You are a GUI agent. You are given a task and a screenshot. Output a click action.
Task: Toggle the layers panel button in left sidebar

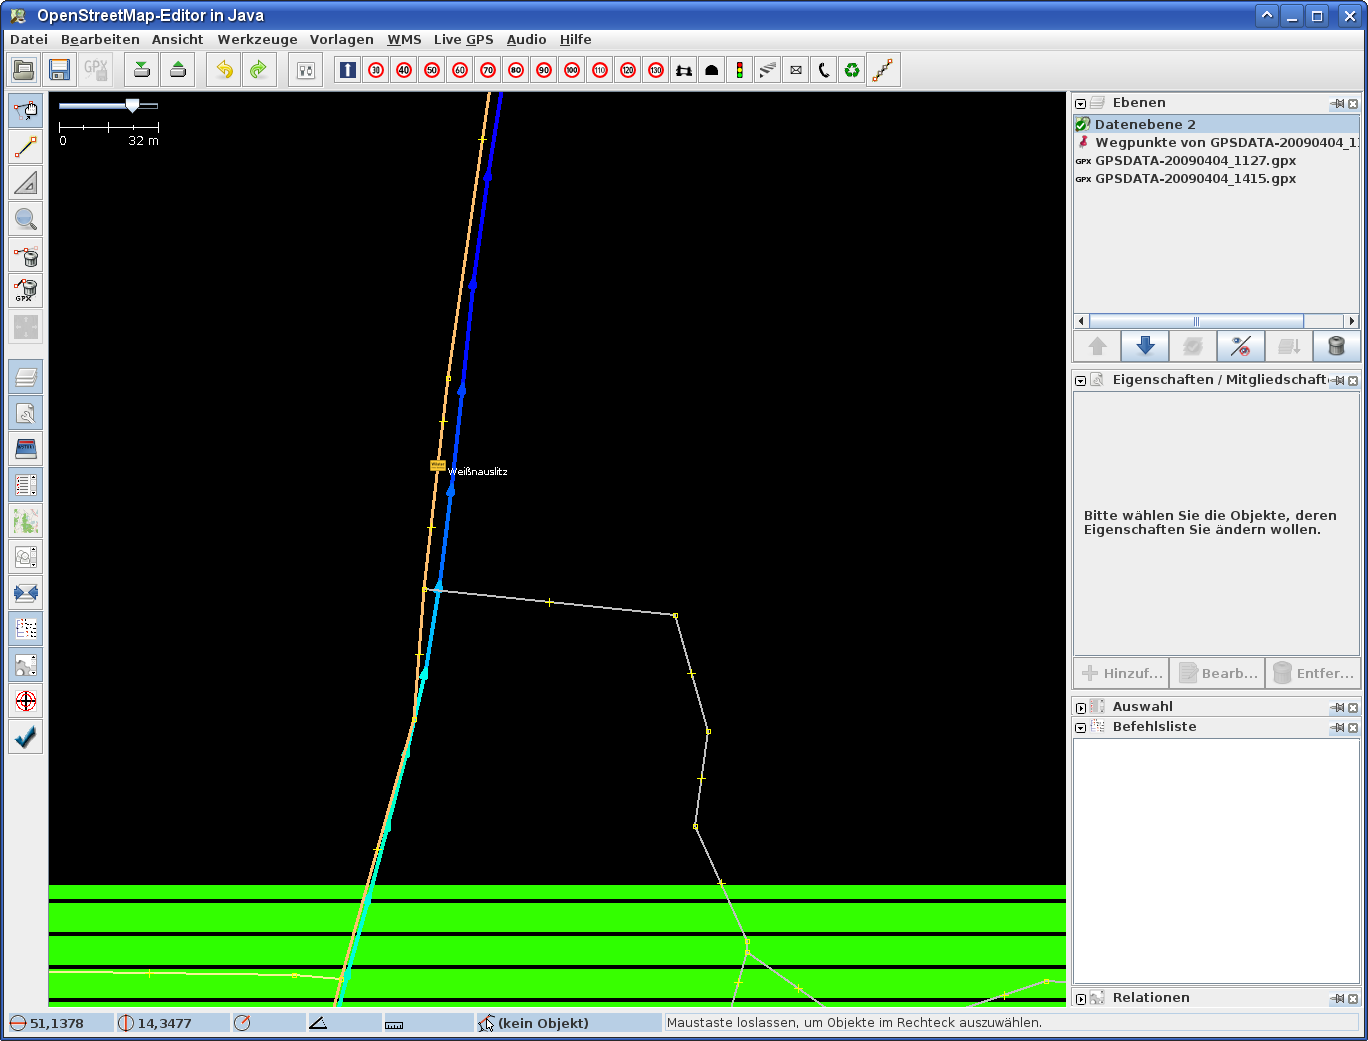tap(26, 377)
